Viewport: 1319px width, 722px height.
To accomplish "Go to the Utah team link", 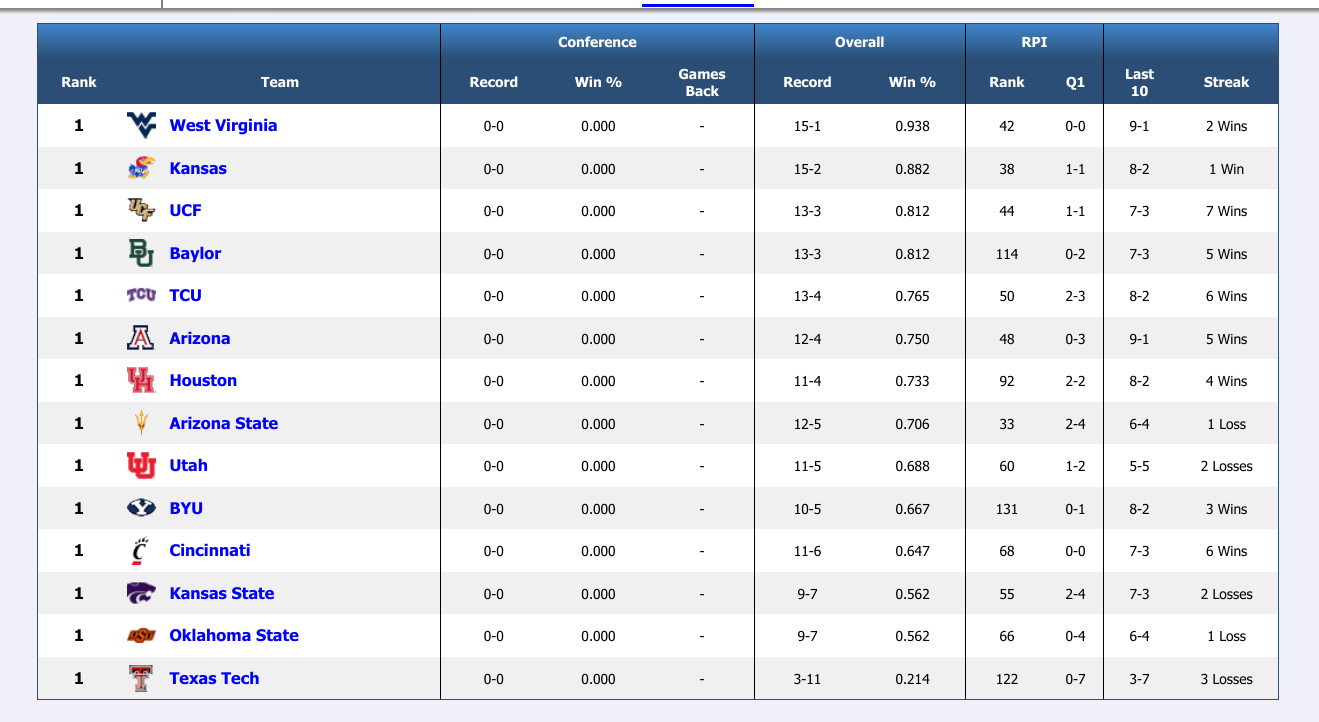I will pyautogui.click(x=188, y=466).
